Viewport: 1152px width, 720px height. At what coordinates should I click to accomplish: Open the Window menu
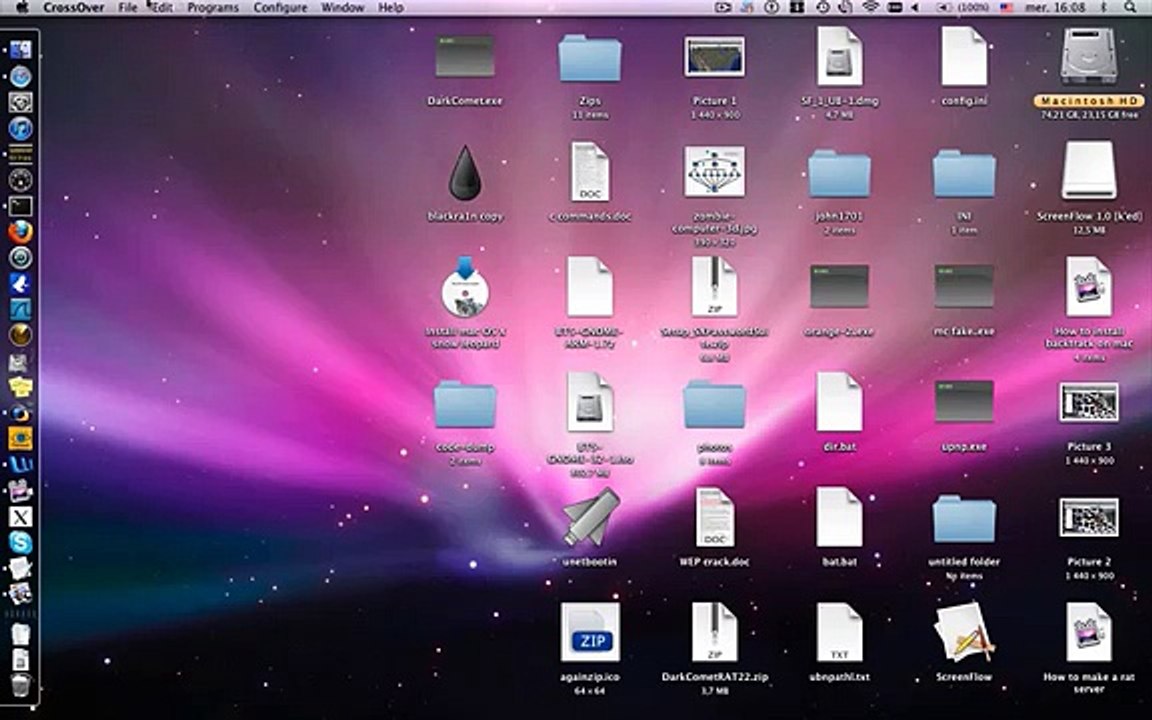[x=343, y=7]
